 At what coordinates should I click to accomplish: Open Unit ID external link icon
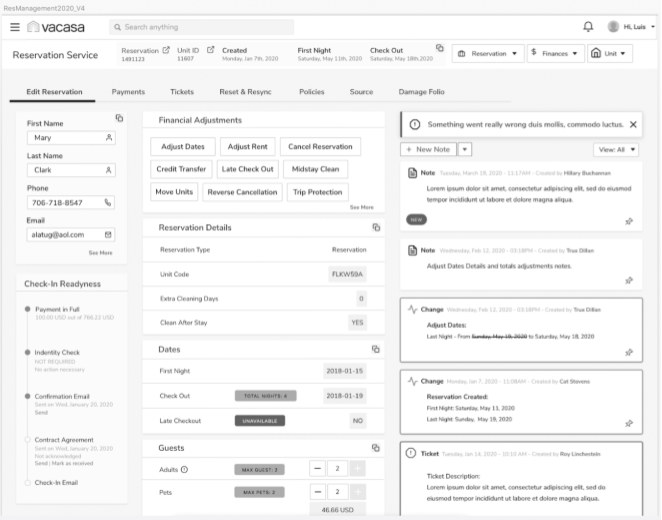pyautogui.click(x=210, y=50)
